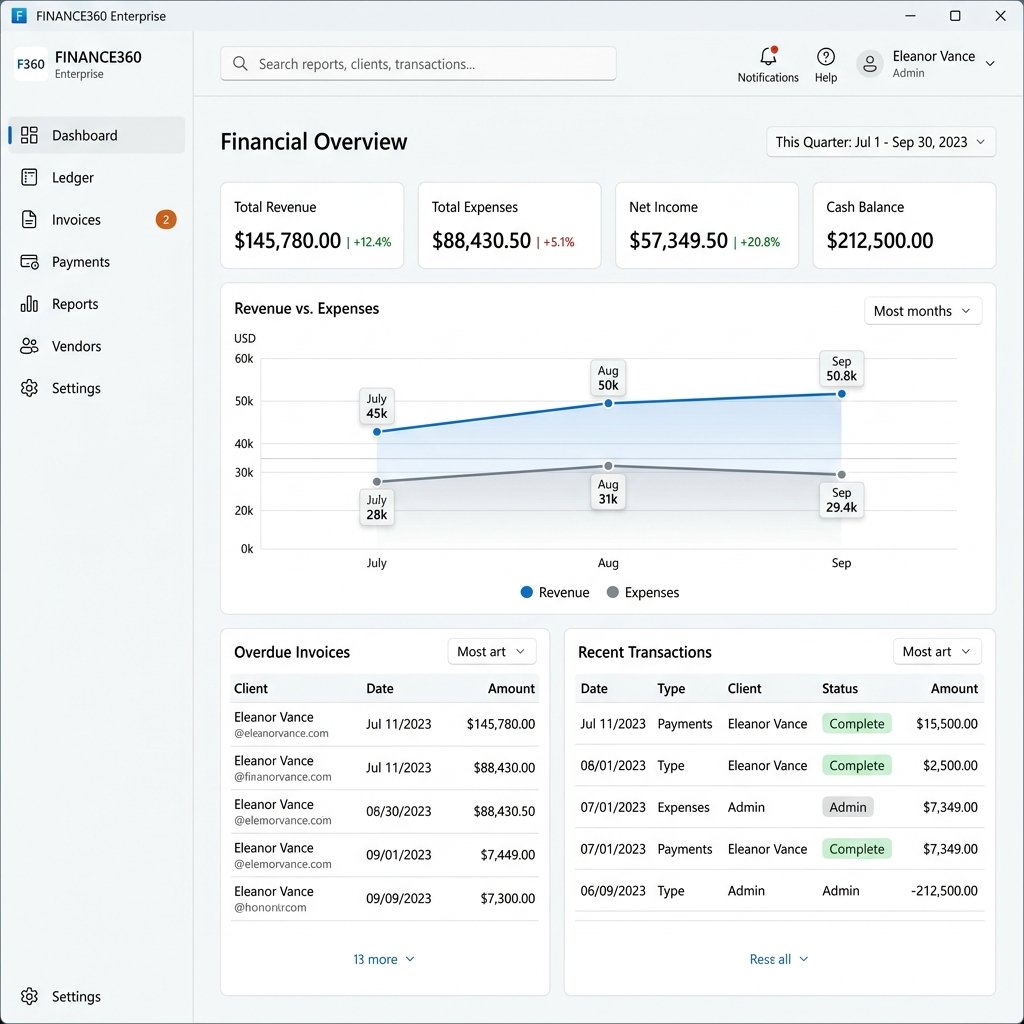Click the F360 logo badge
The image size is (1024, 1024).
tap(30, 64)
